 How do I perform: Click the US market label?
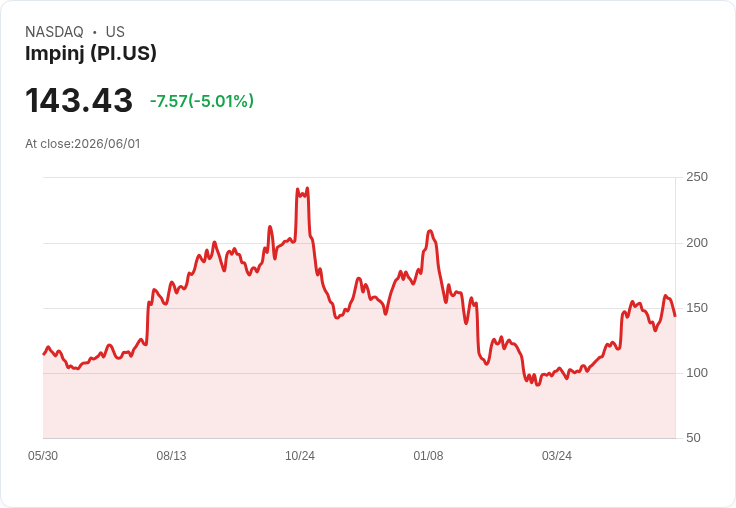click(x=115, y=32)
